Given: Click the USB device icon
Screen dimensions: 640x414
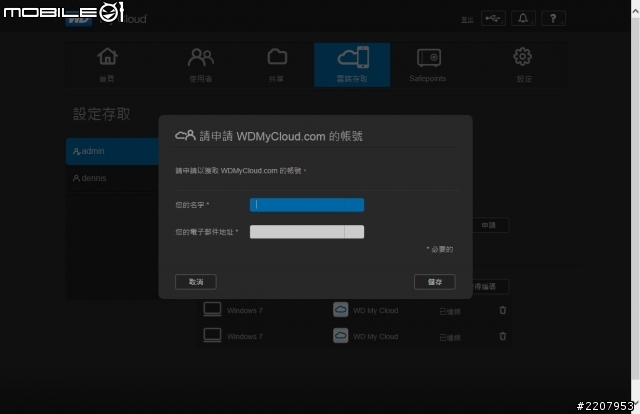Looking at the screenshot, I should pyautogui.click(x=493, y=18).
